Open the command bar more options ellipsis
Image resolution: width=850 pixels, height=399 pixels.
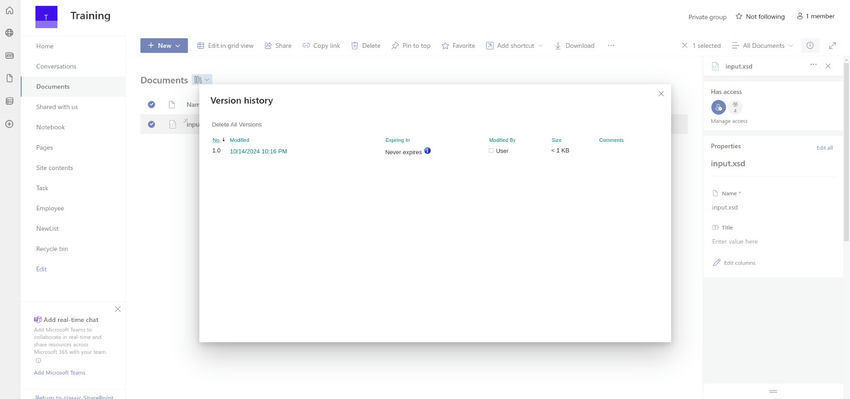pos(611,46)
